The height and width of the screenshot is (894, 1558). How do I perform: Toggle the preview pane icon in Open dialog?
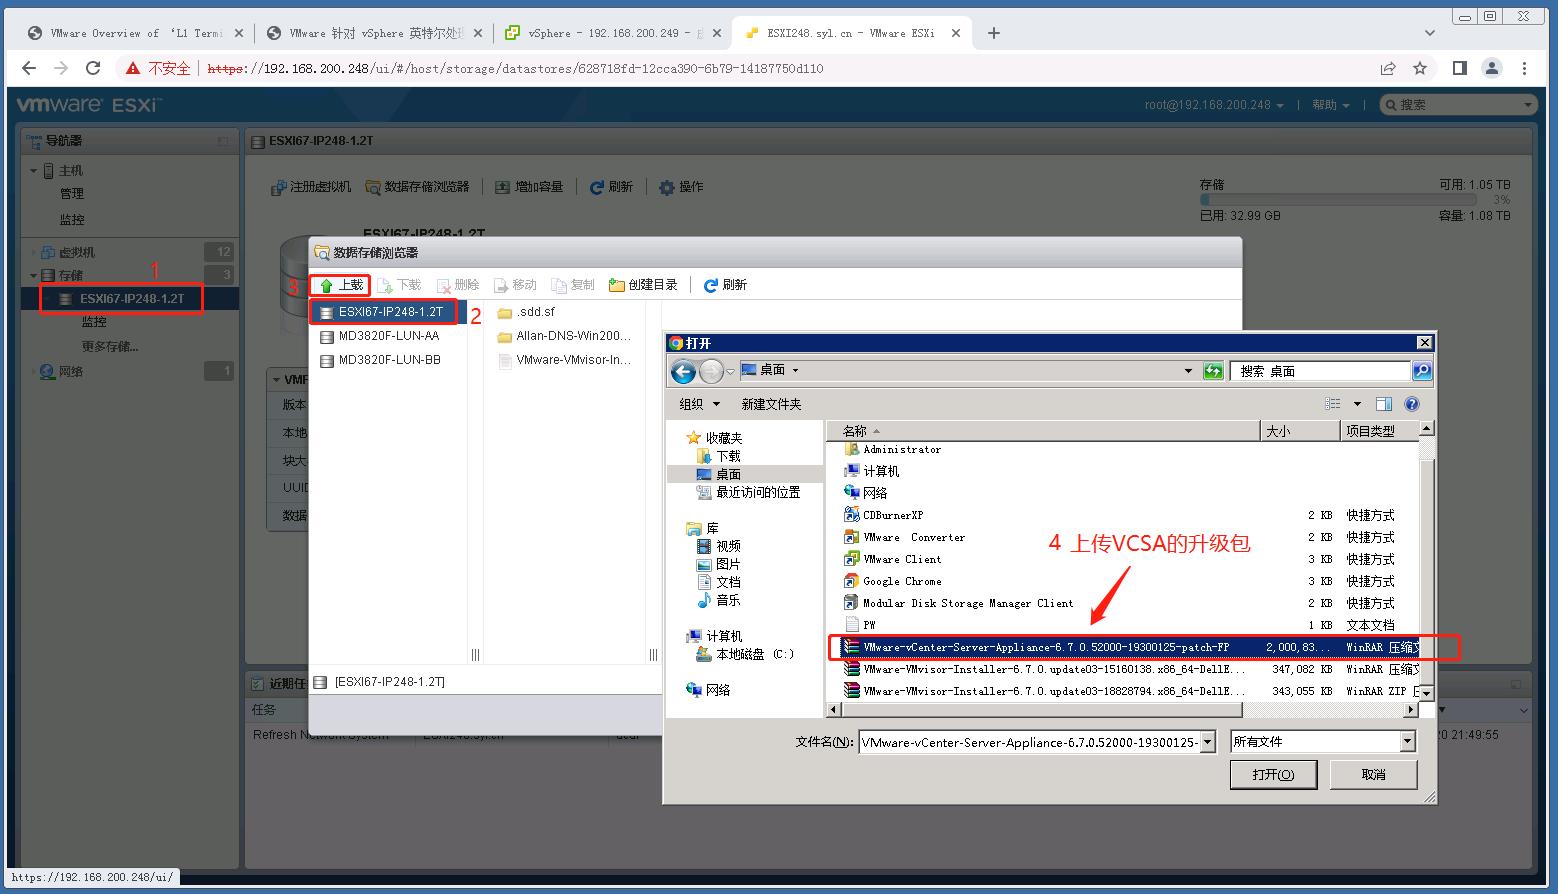1384,404
